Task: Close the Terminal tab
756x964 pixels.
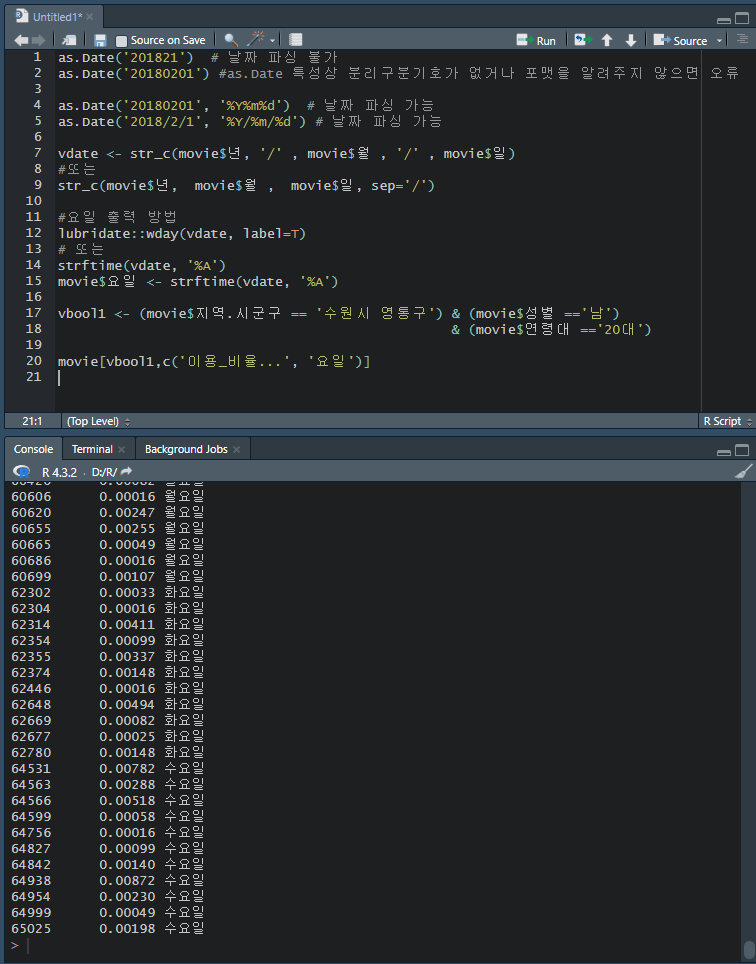Action: (121, 449)
